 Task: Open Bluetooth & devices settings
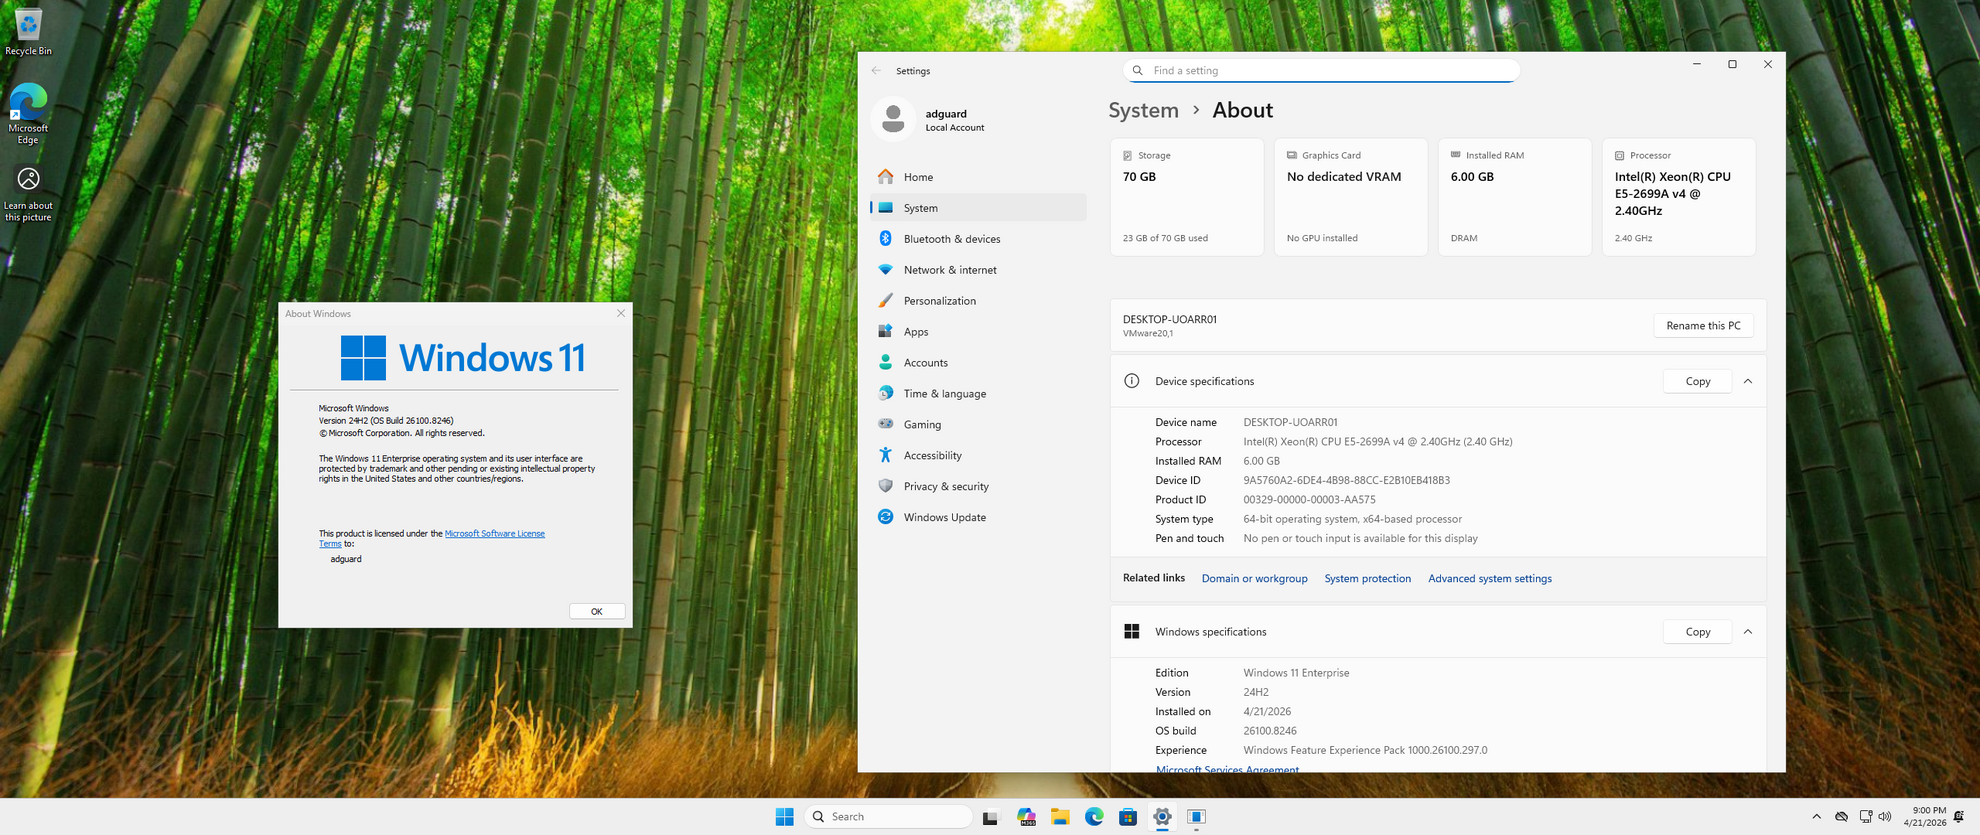pyautogui.click(x=951, y=239)
